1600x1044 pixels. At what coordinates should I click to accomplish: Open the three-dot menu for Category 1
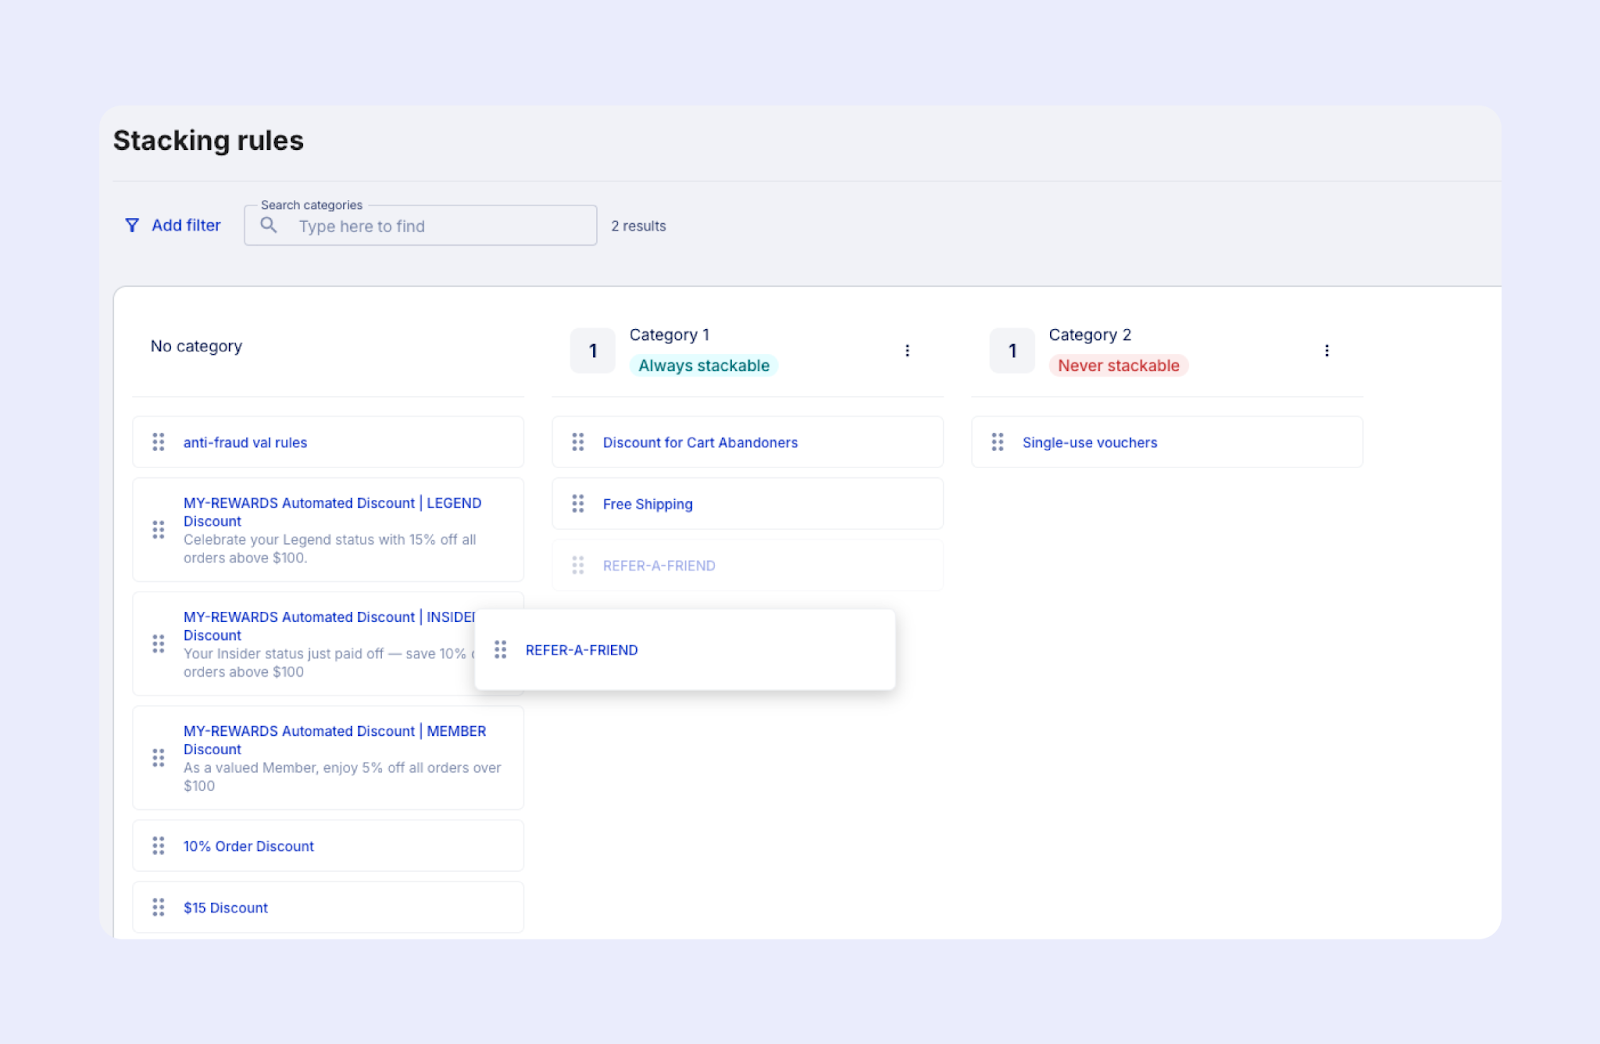click(907, 350)
